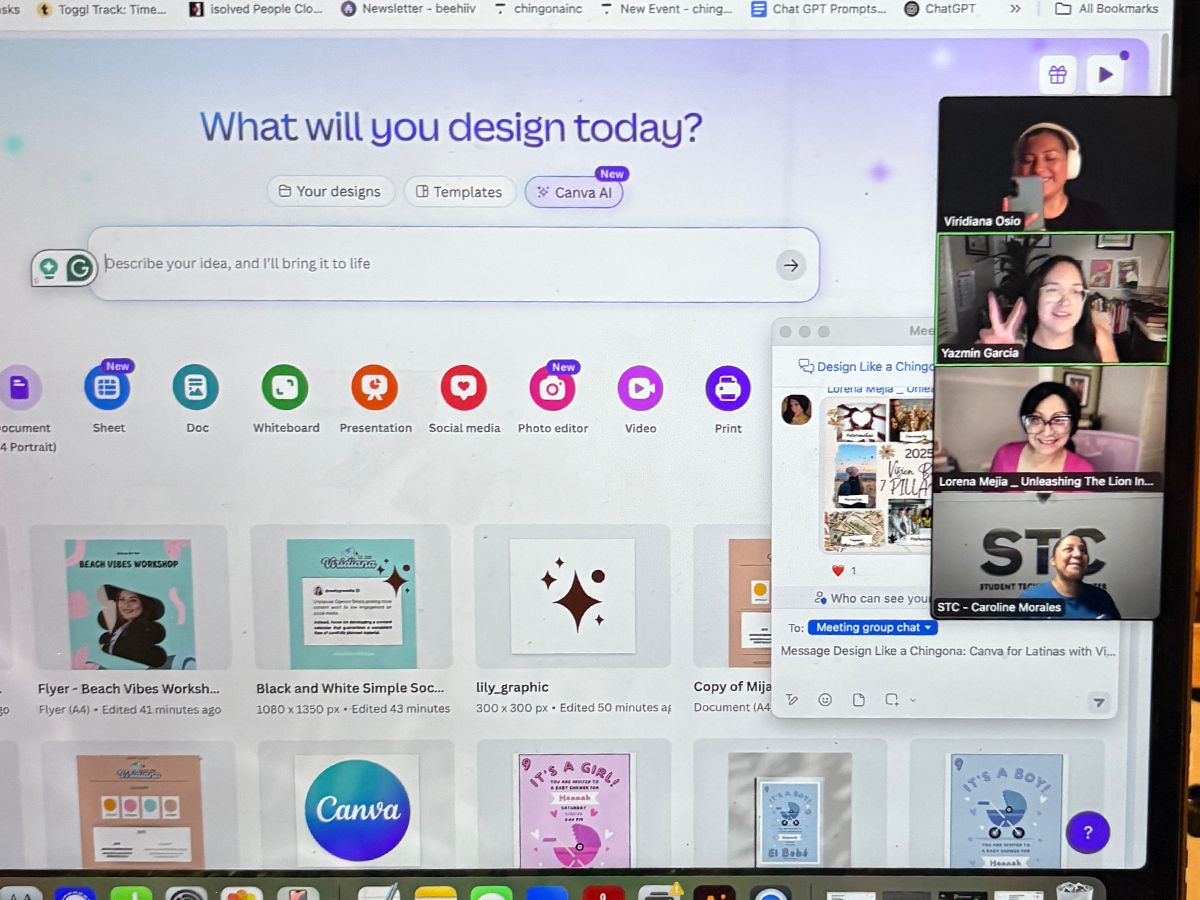The image size is (1200, 900).
Task: Click the Design Like a Chingona chat header
Action: [866, 366]
